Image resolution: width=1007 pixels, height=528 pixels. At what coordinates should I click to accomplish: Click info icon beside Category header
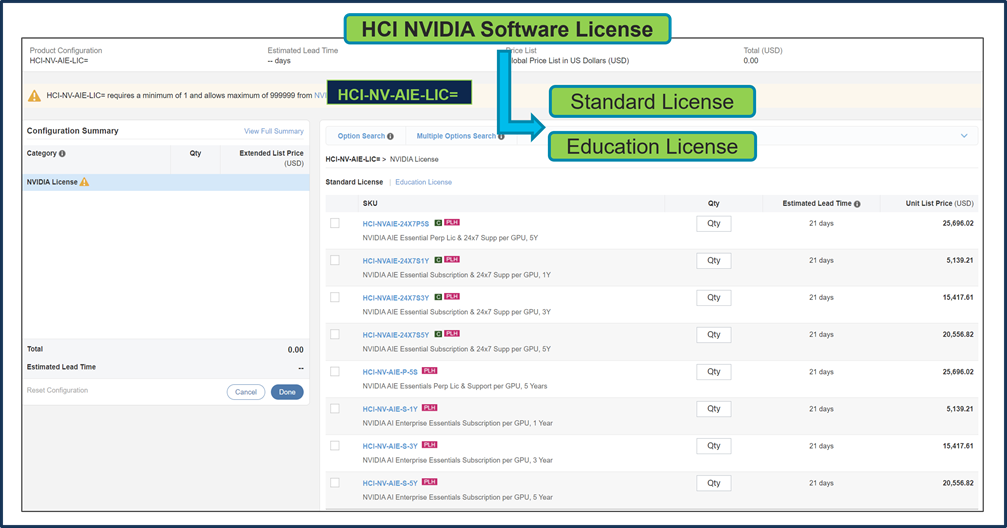[62, 154]
